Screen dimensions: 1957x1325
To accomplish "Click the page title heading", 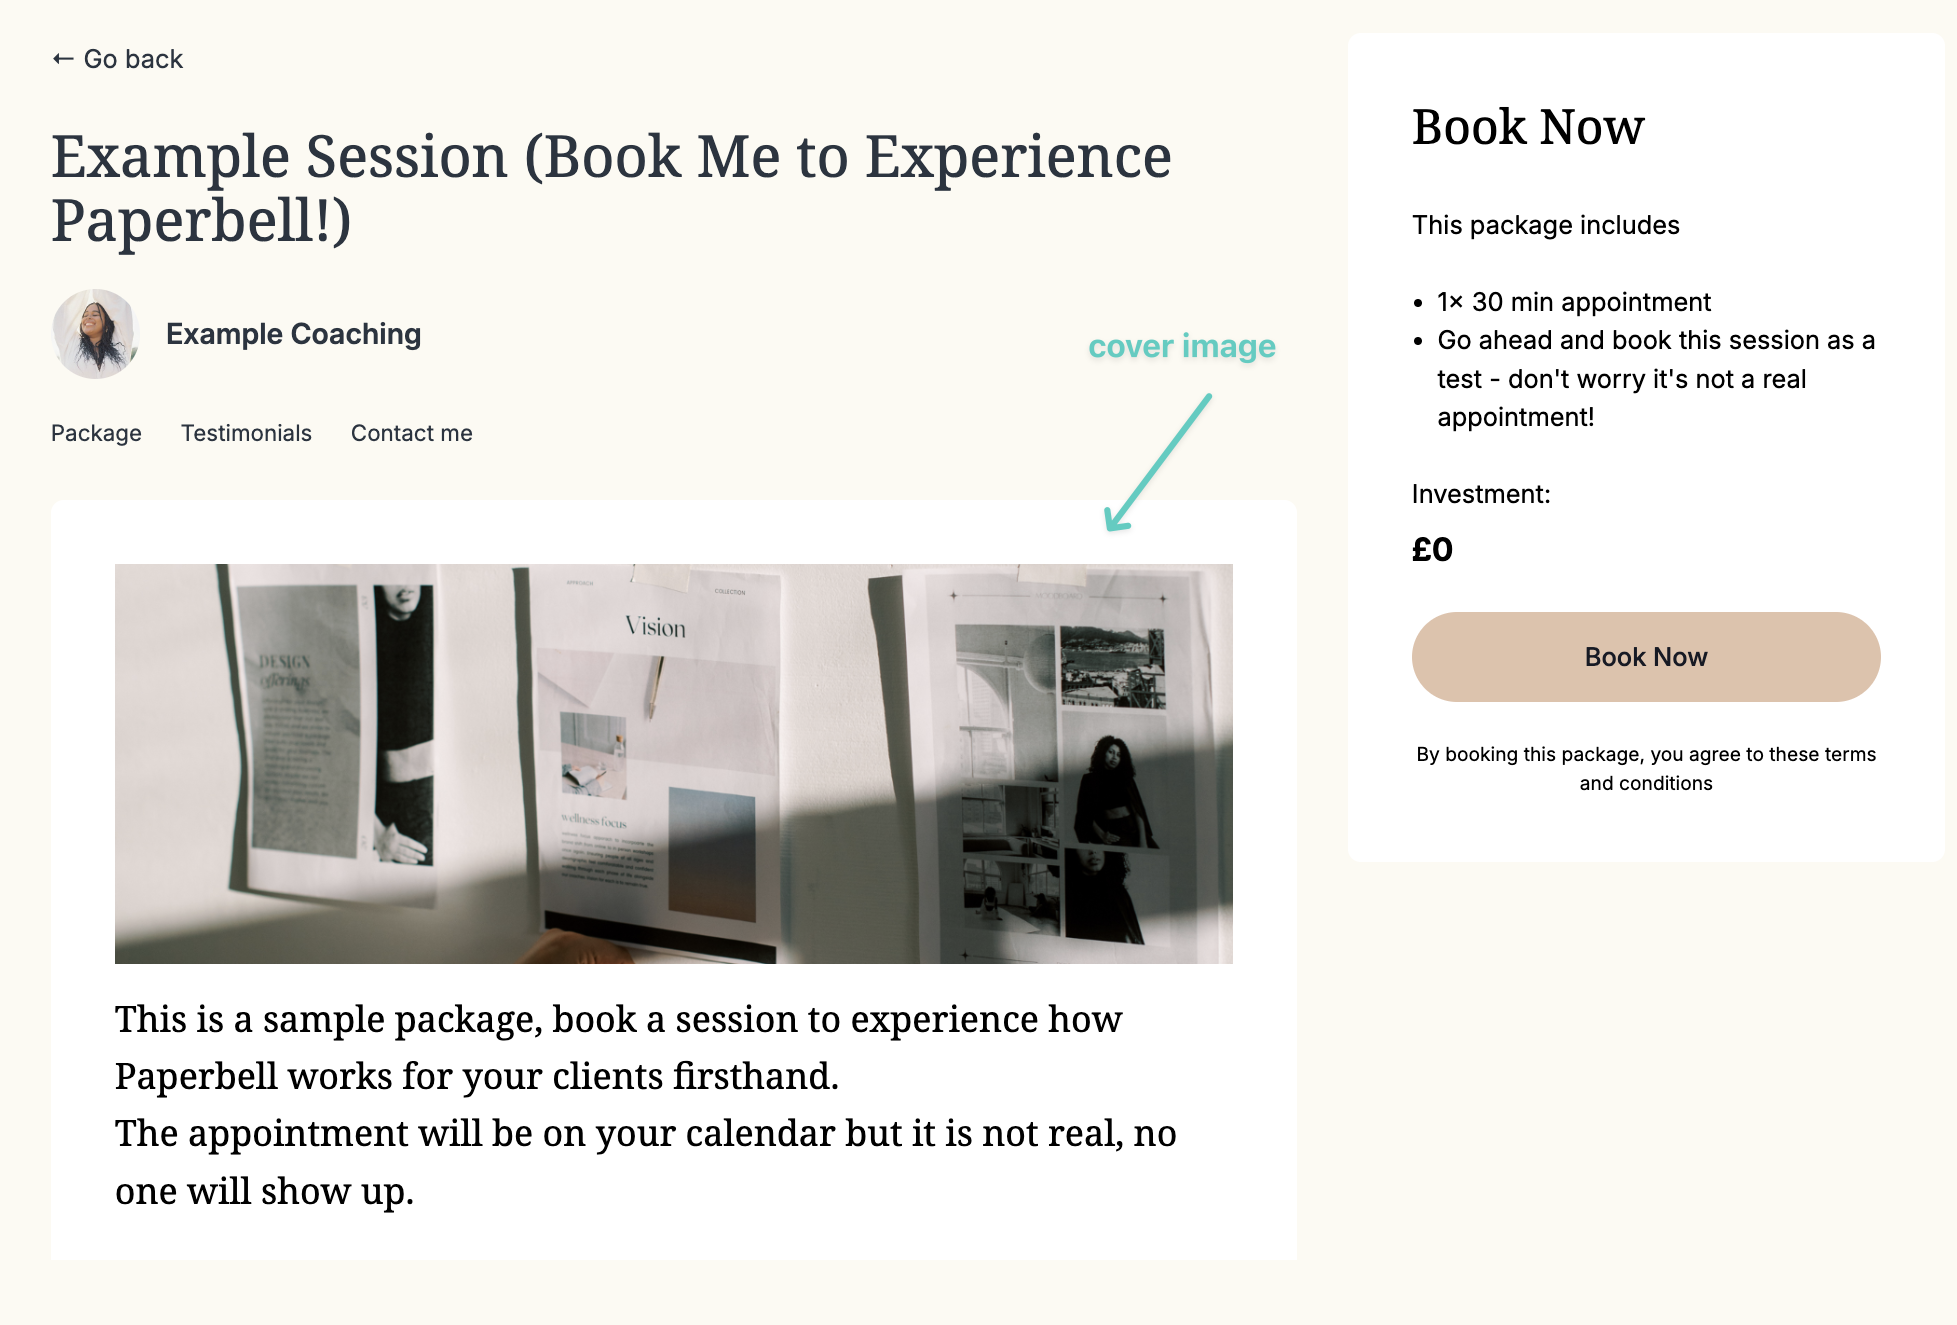I will click(x=612, y=190).
